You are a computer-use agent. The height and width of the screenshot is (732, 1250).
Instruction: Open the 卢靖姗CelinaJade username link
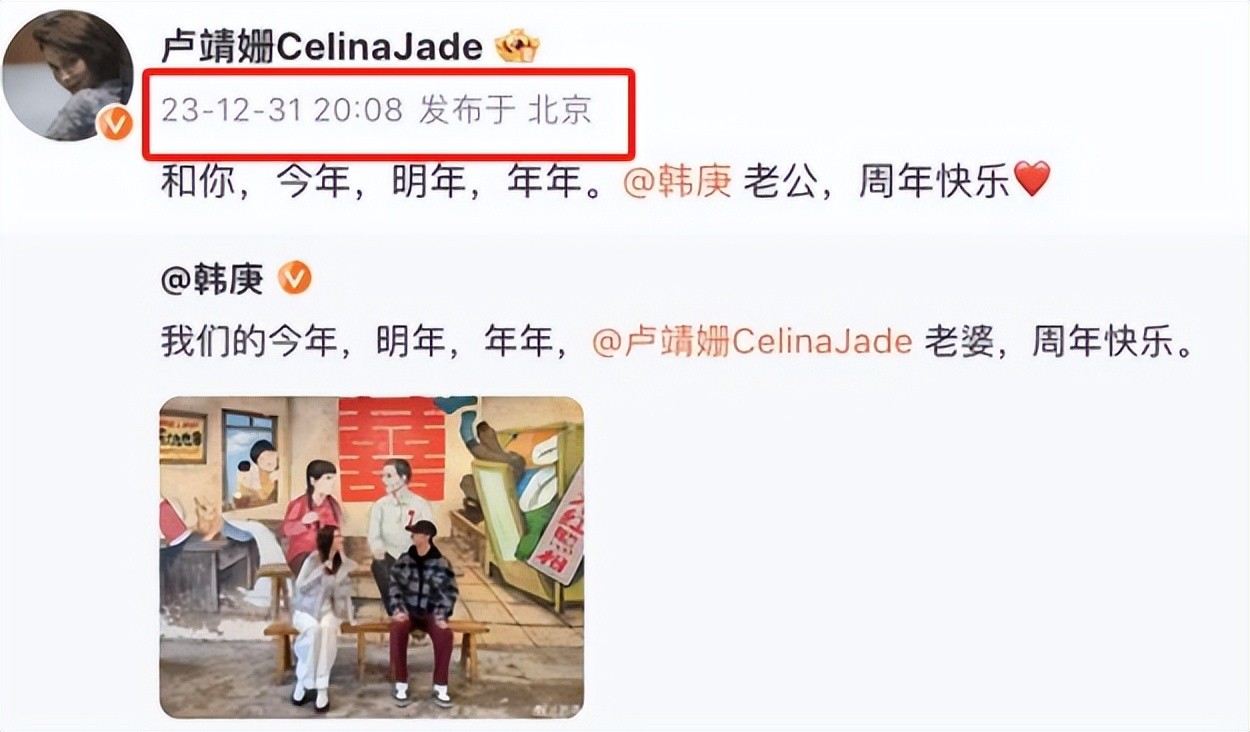(x=323, y=46)
